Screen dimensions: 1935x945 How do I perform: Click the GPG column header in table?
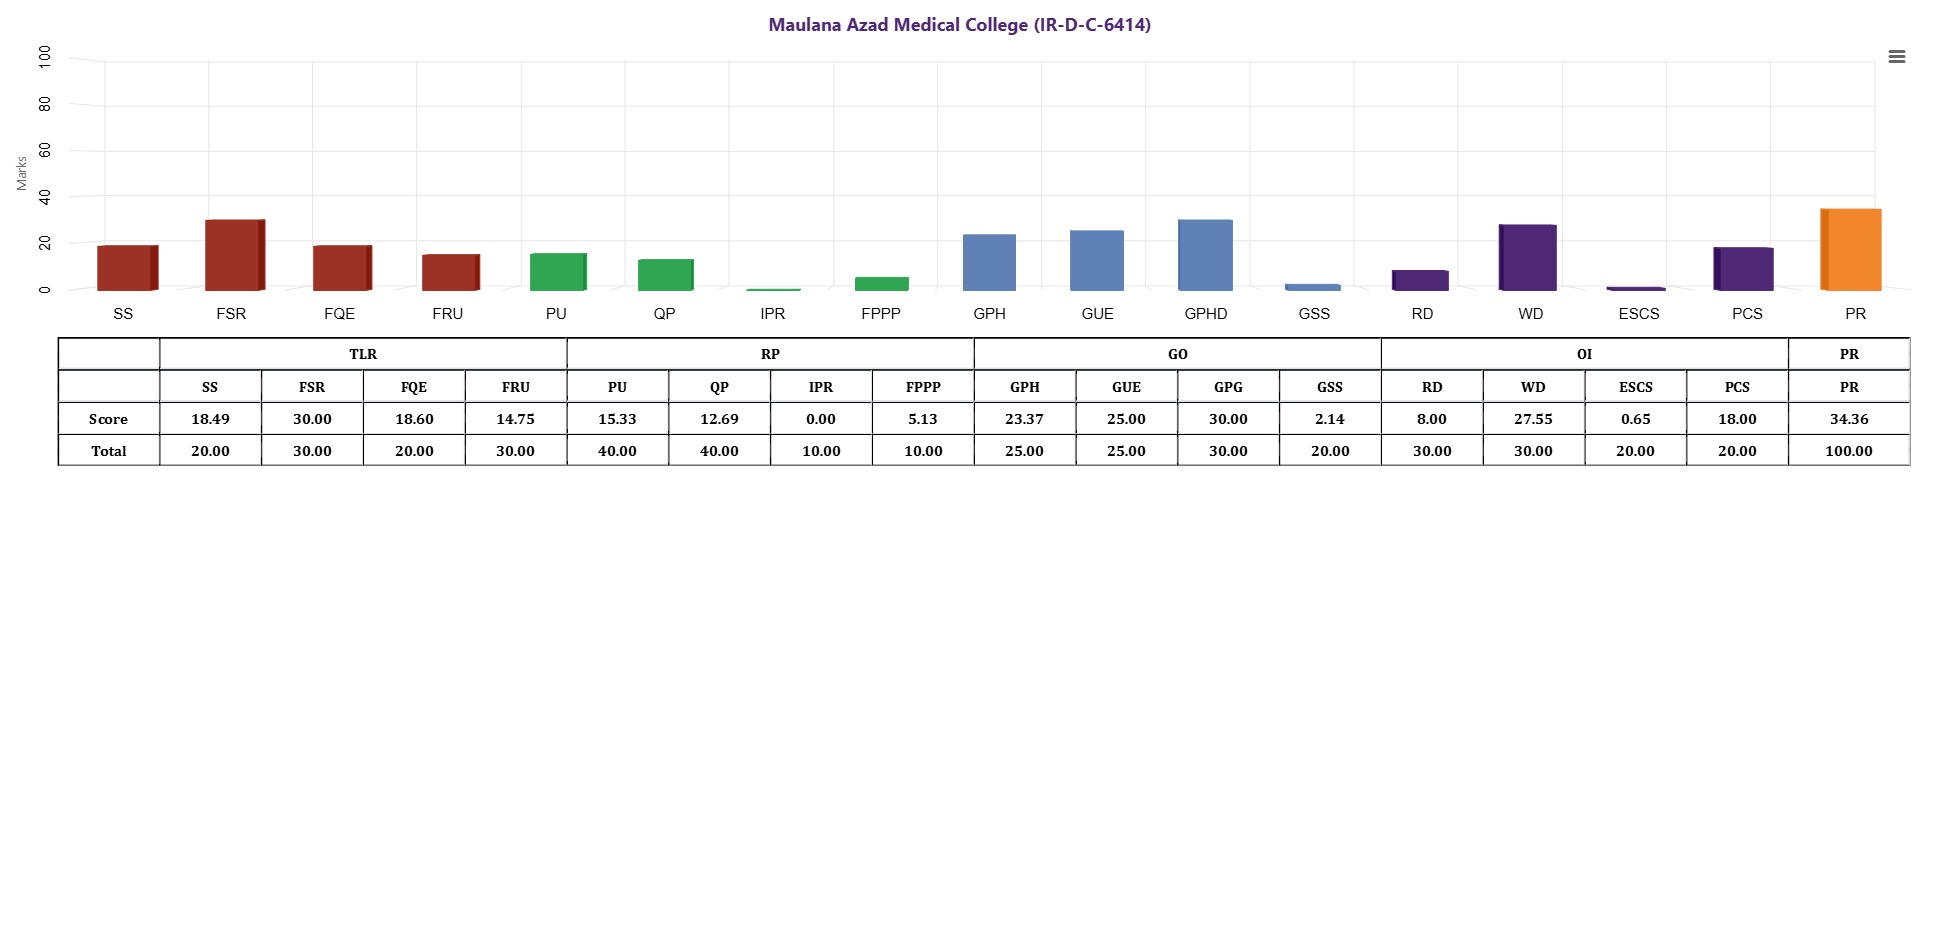click(x=1228, y=387)
